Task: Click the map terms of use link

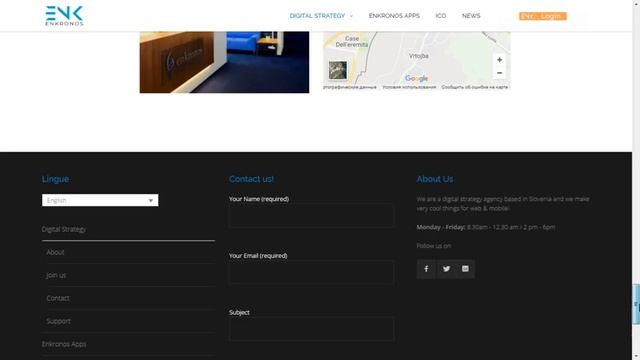Action: 409,87
